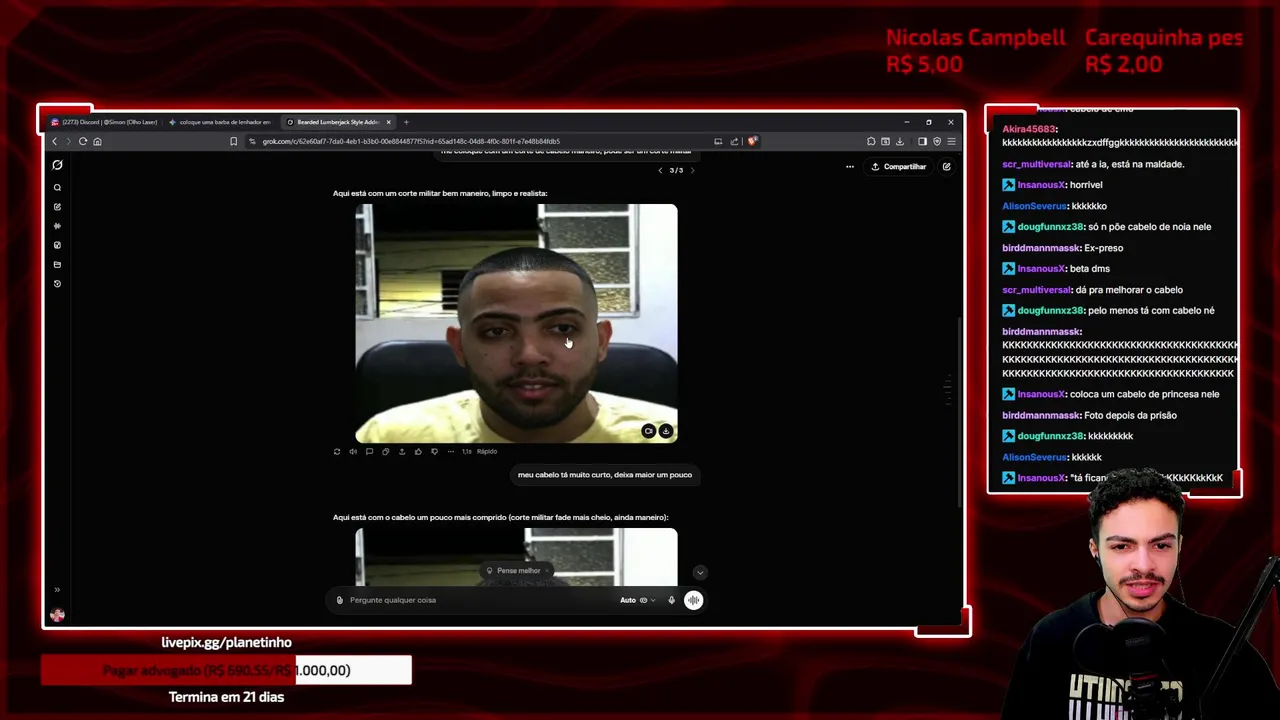Image resolution: width=1280 pixels, height=720 pixels.
Task: Dismiss the Pense melhor chip
Action: tap(547, 571)
